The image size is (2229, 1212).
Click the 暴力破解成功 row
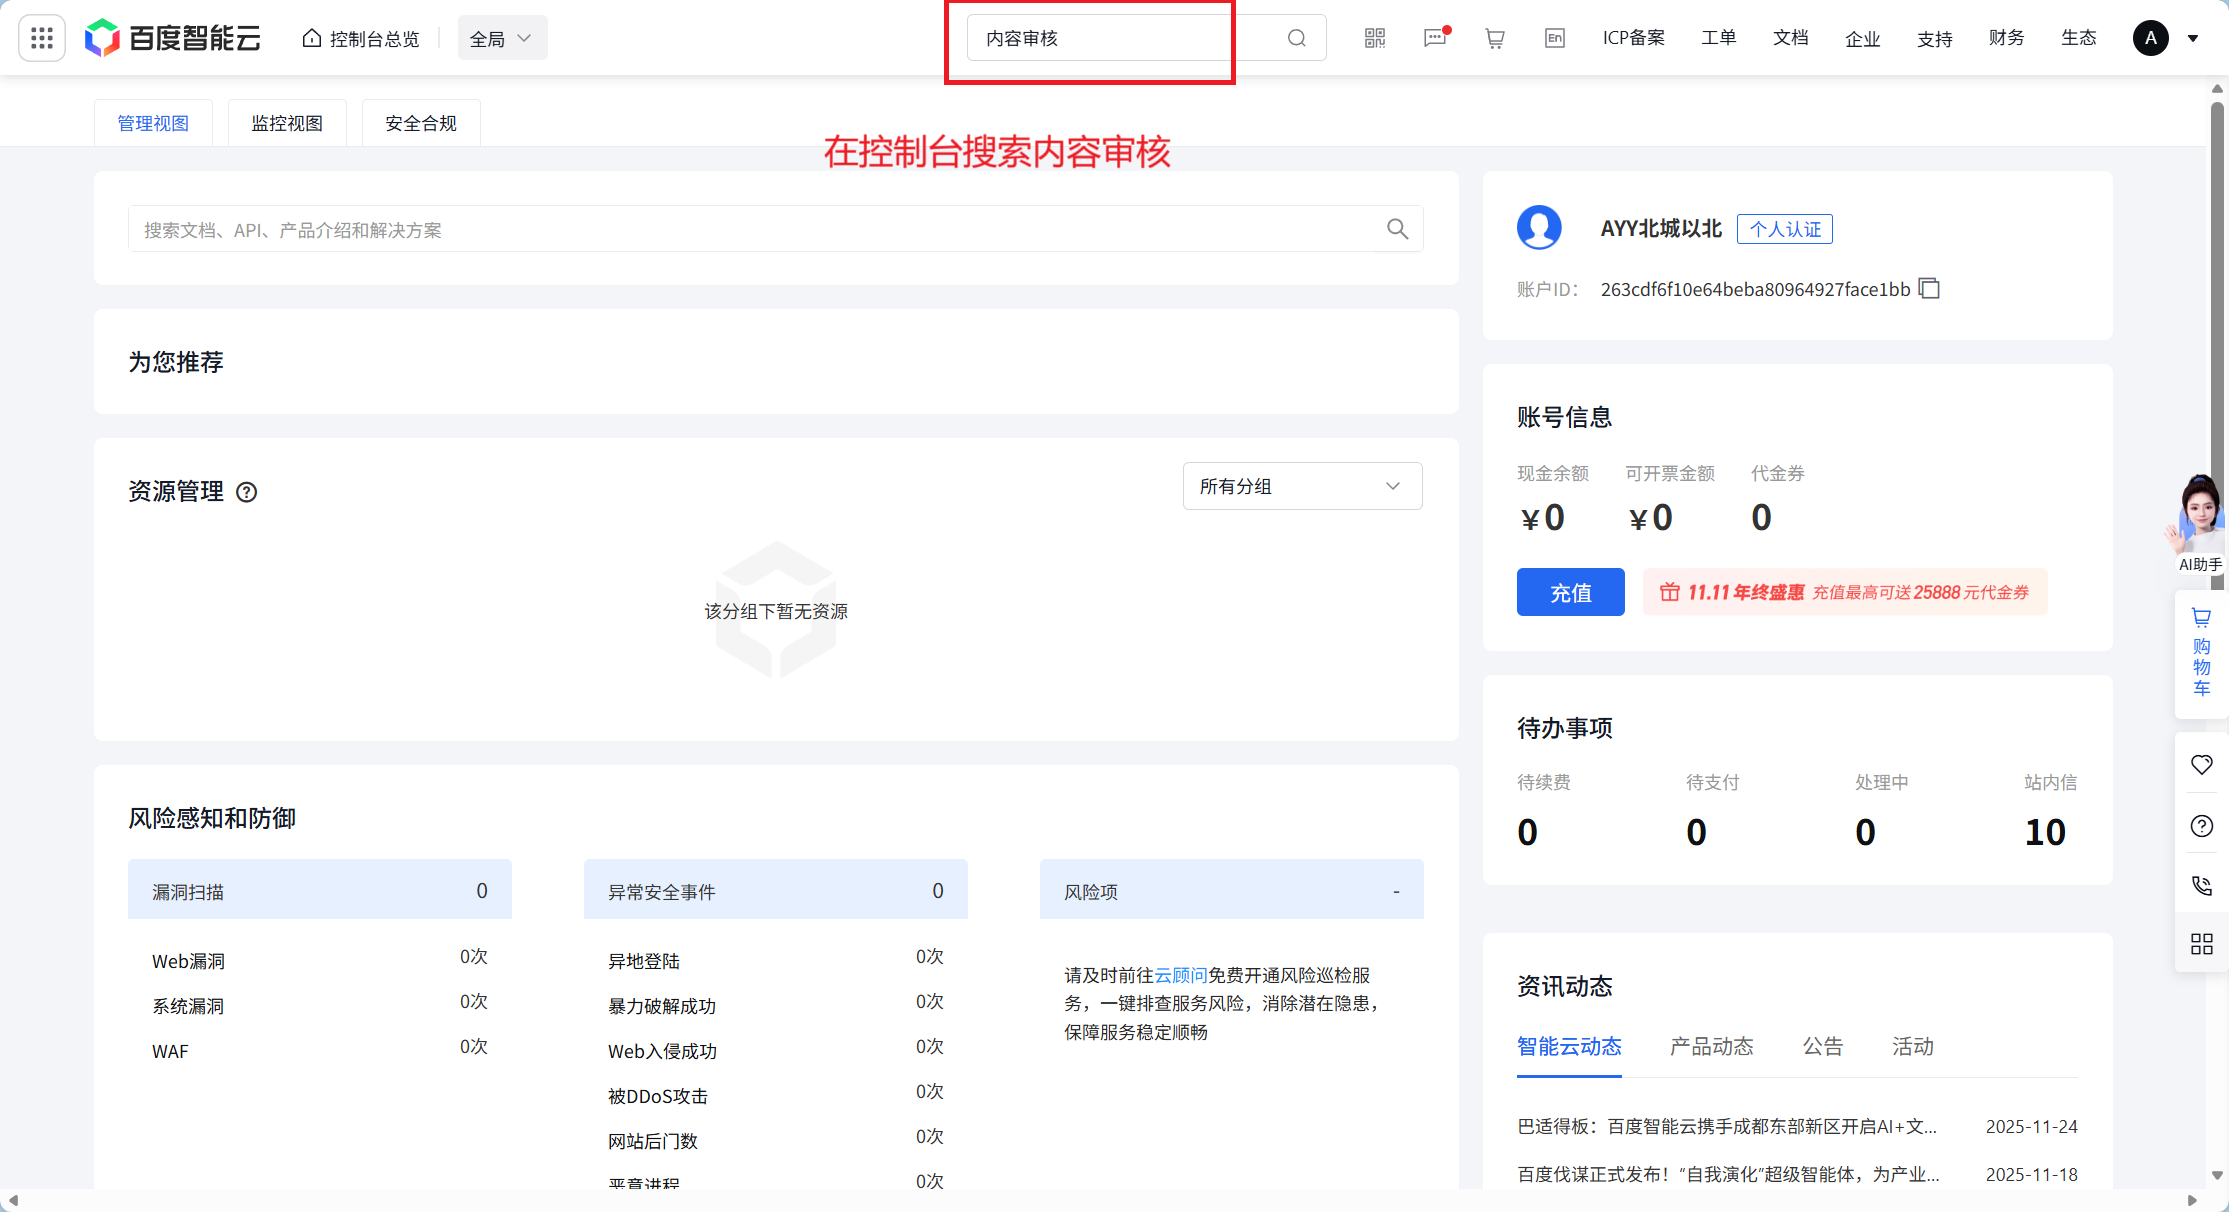tap(776, 1005)
